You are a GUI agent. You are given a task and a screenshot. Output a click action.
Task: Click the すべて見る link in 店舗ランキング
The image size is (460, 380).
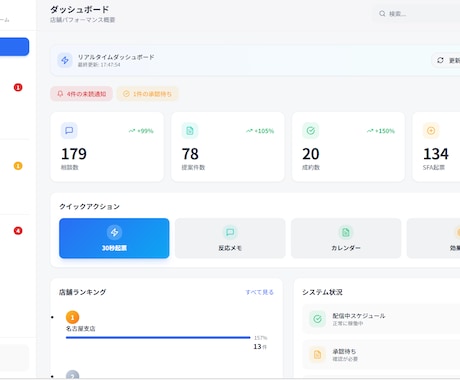(260, 292)
